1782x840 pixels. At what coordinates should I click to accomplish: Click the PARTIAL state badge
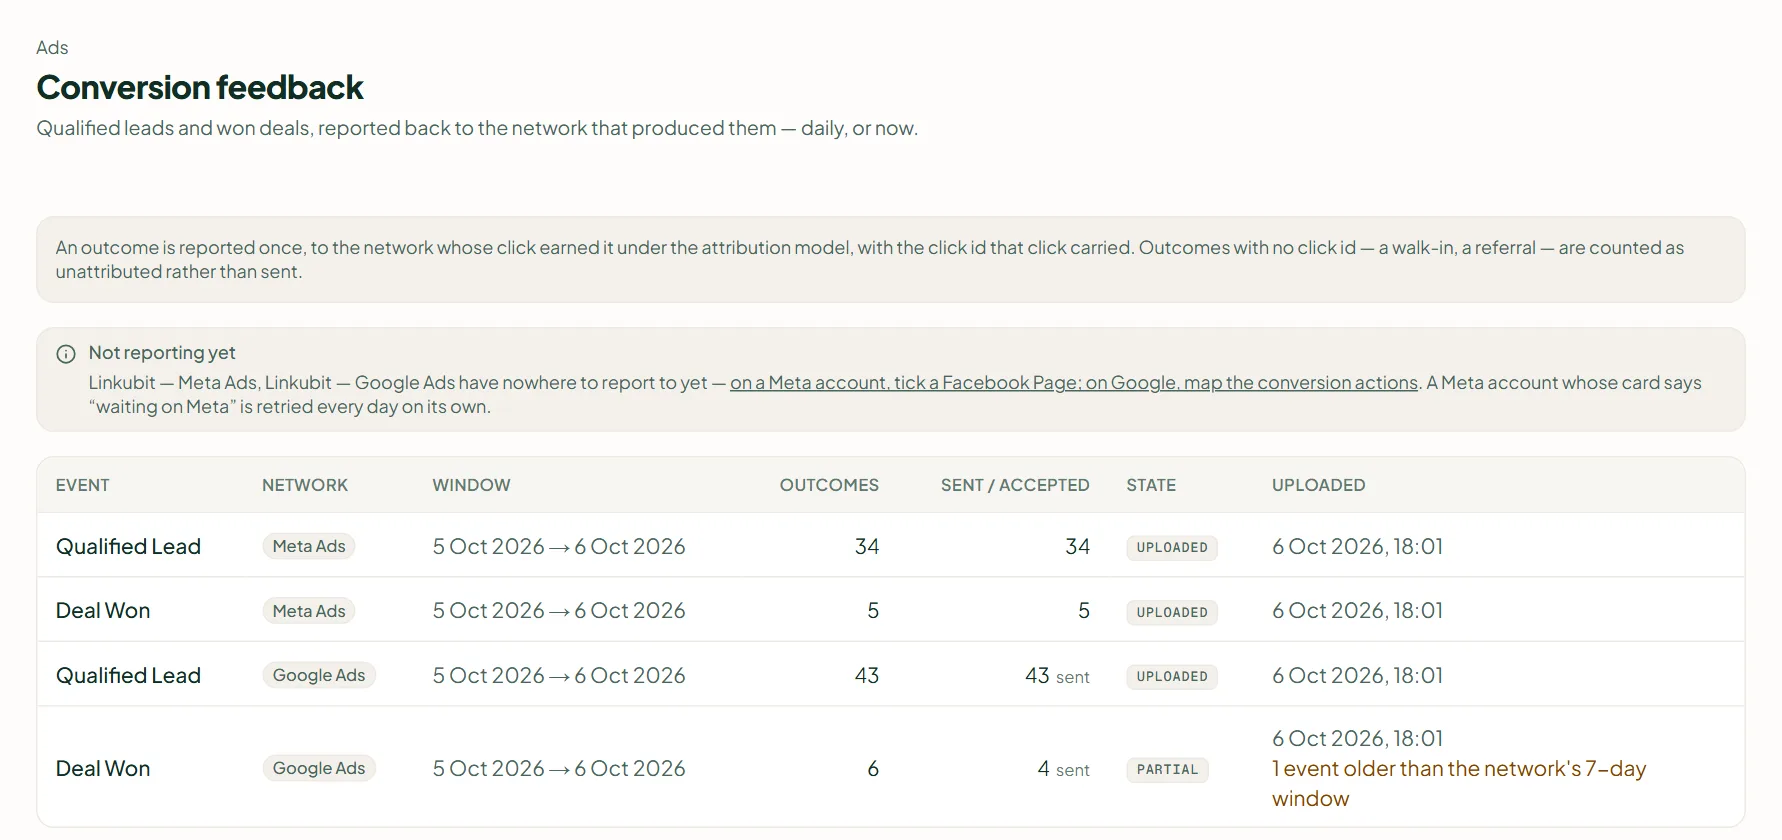tap(1167, 770)
